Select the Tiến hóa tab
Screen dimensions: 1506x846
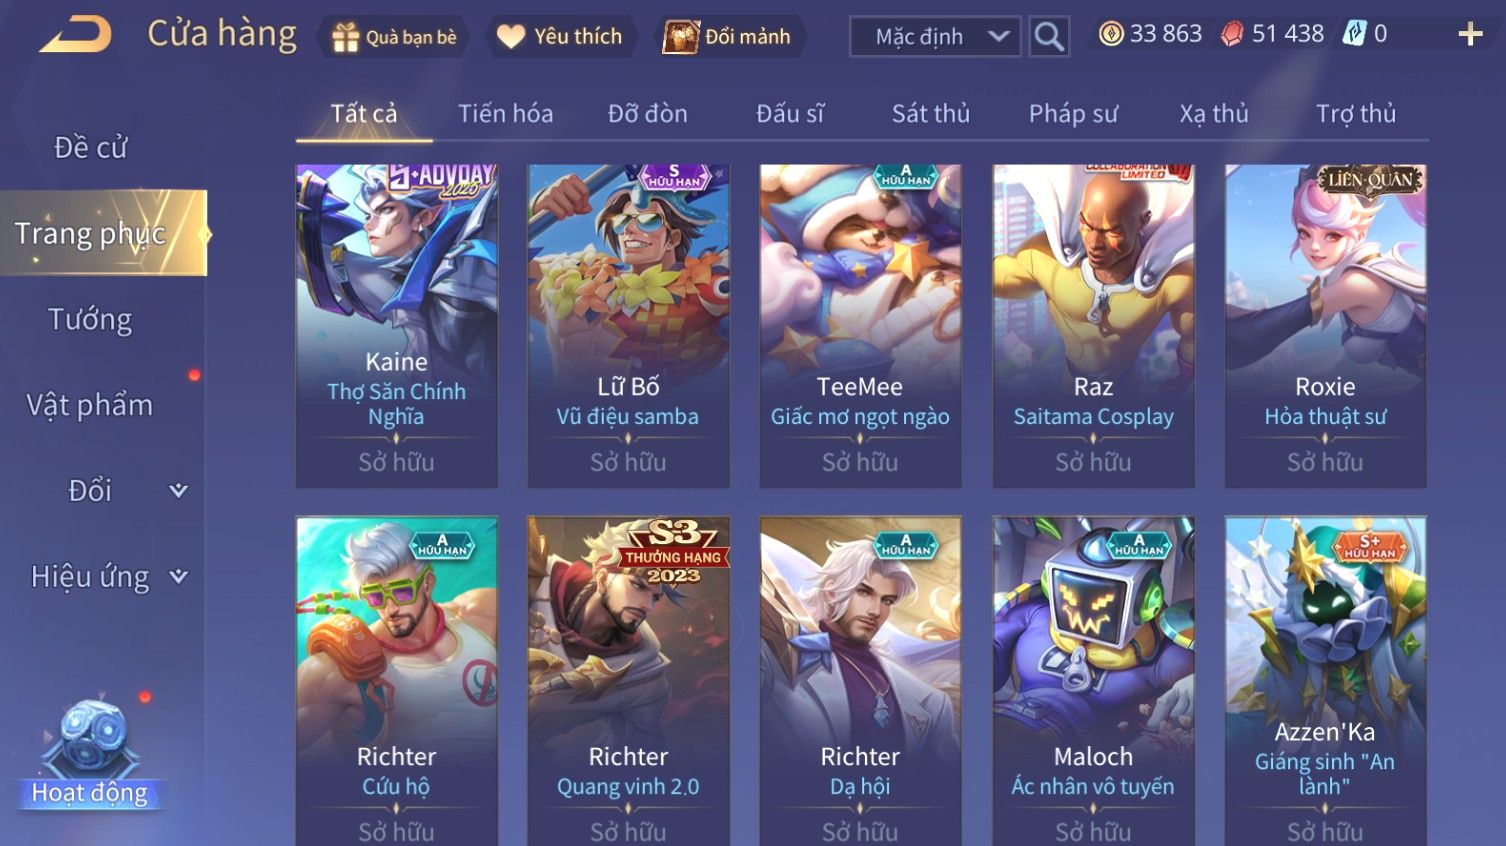pyautogui.click(x=505, y=113)
